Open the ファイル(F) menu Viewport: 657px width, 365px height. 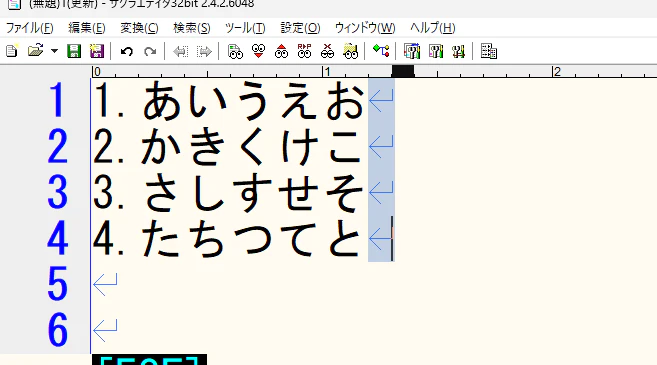(29, 28)
